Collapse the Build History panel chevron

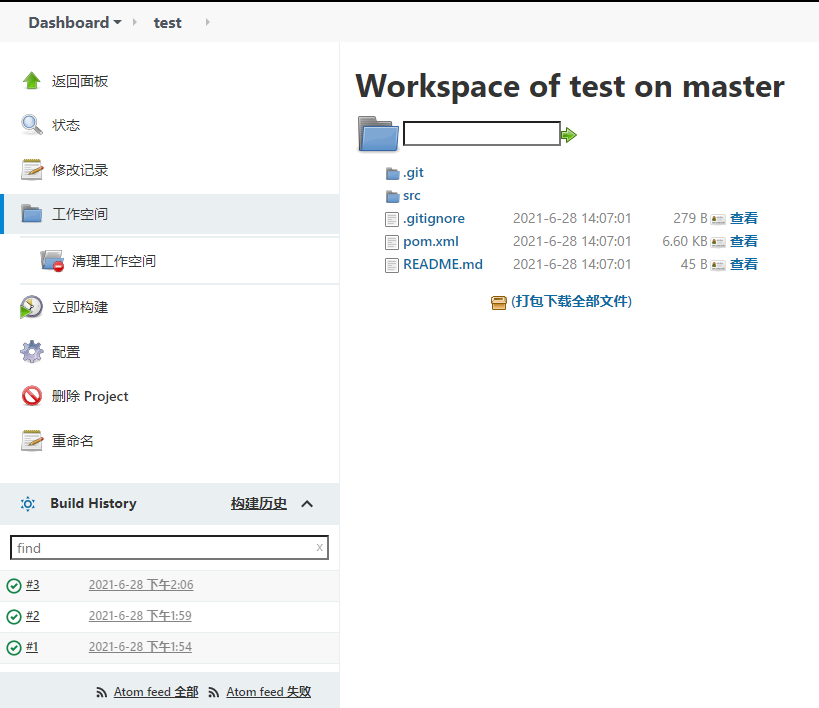307,504
